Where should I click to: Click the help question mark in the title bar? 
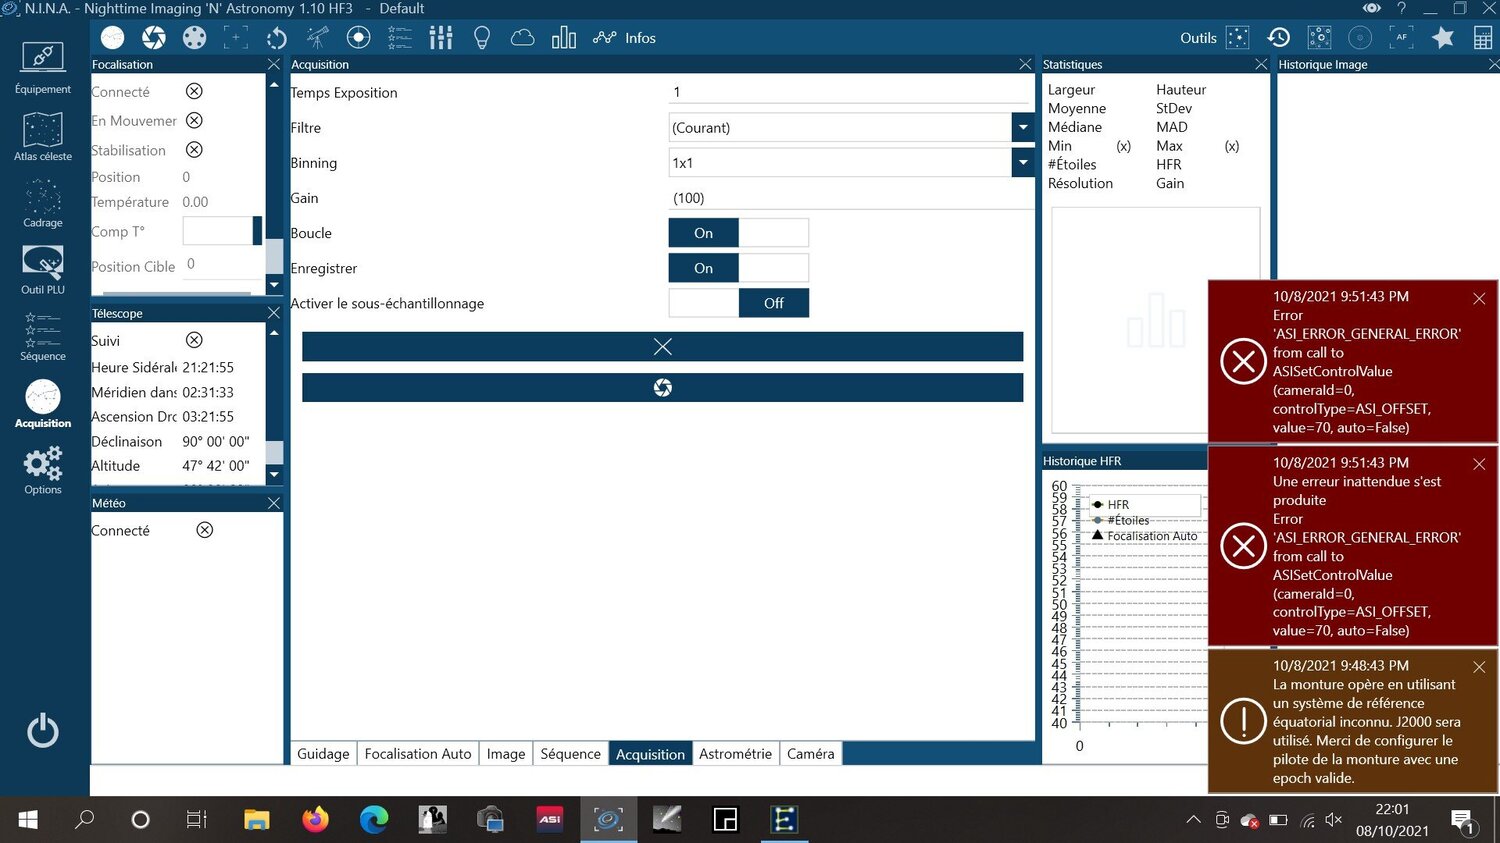click(1401, 8)
